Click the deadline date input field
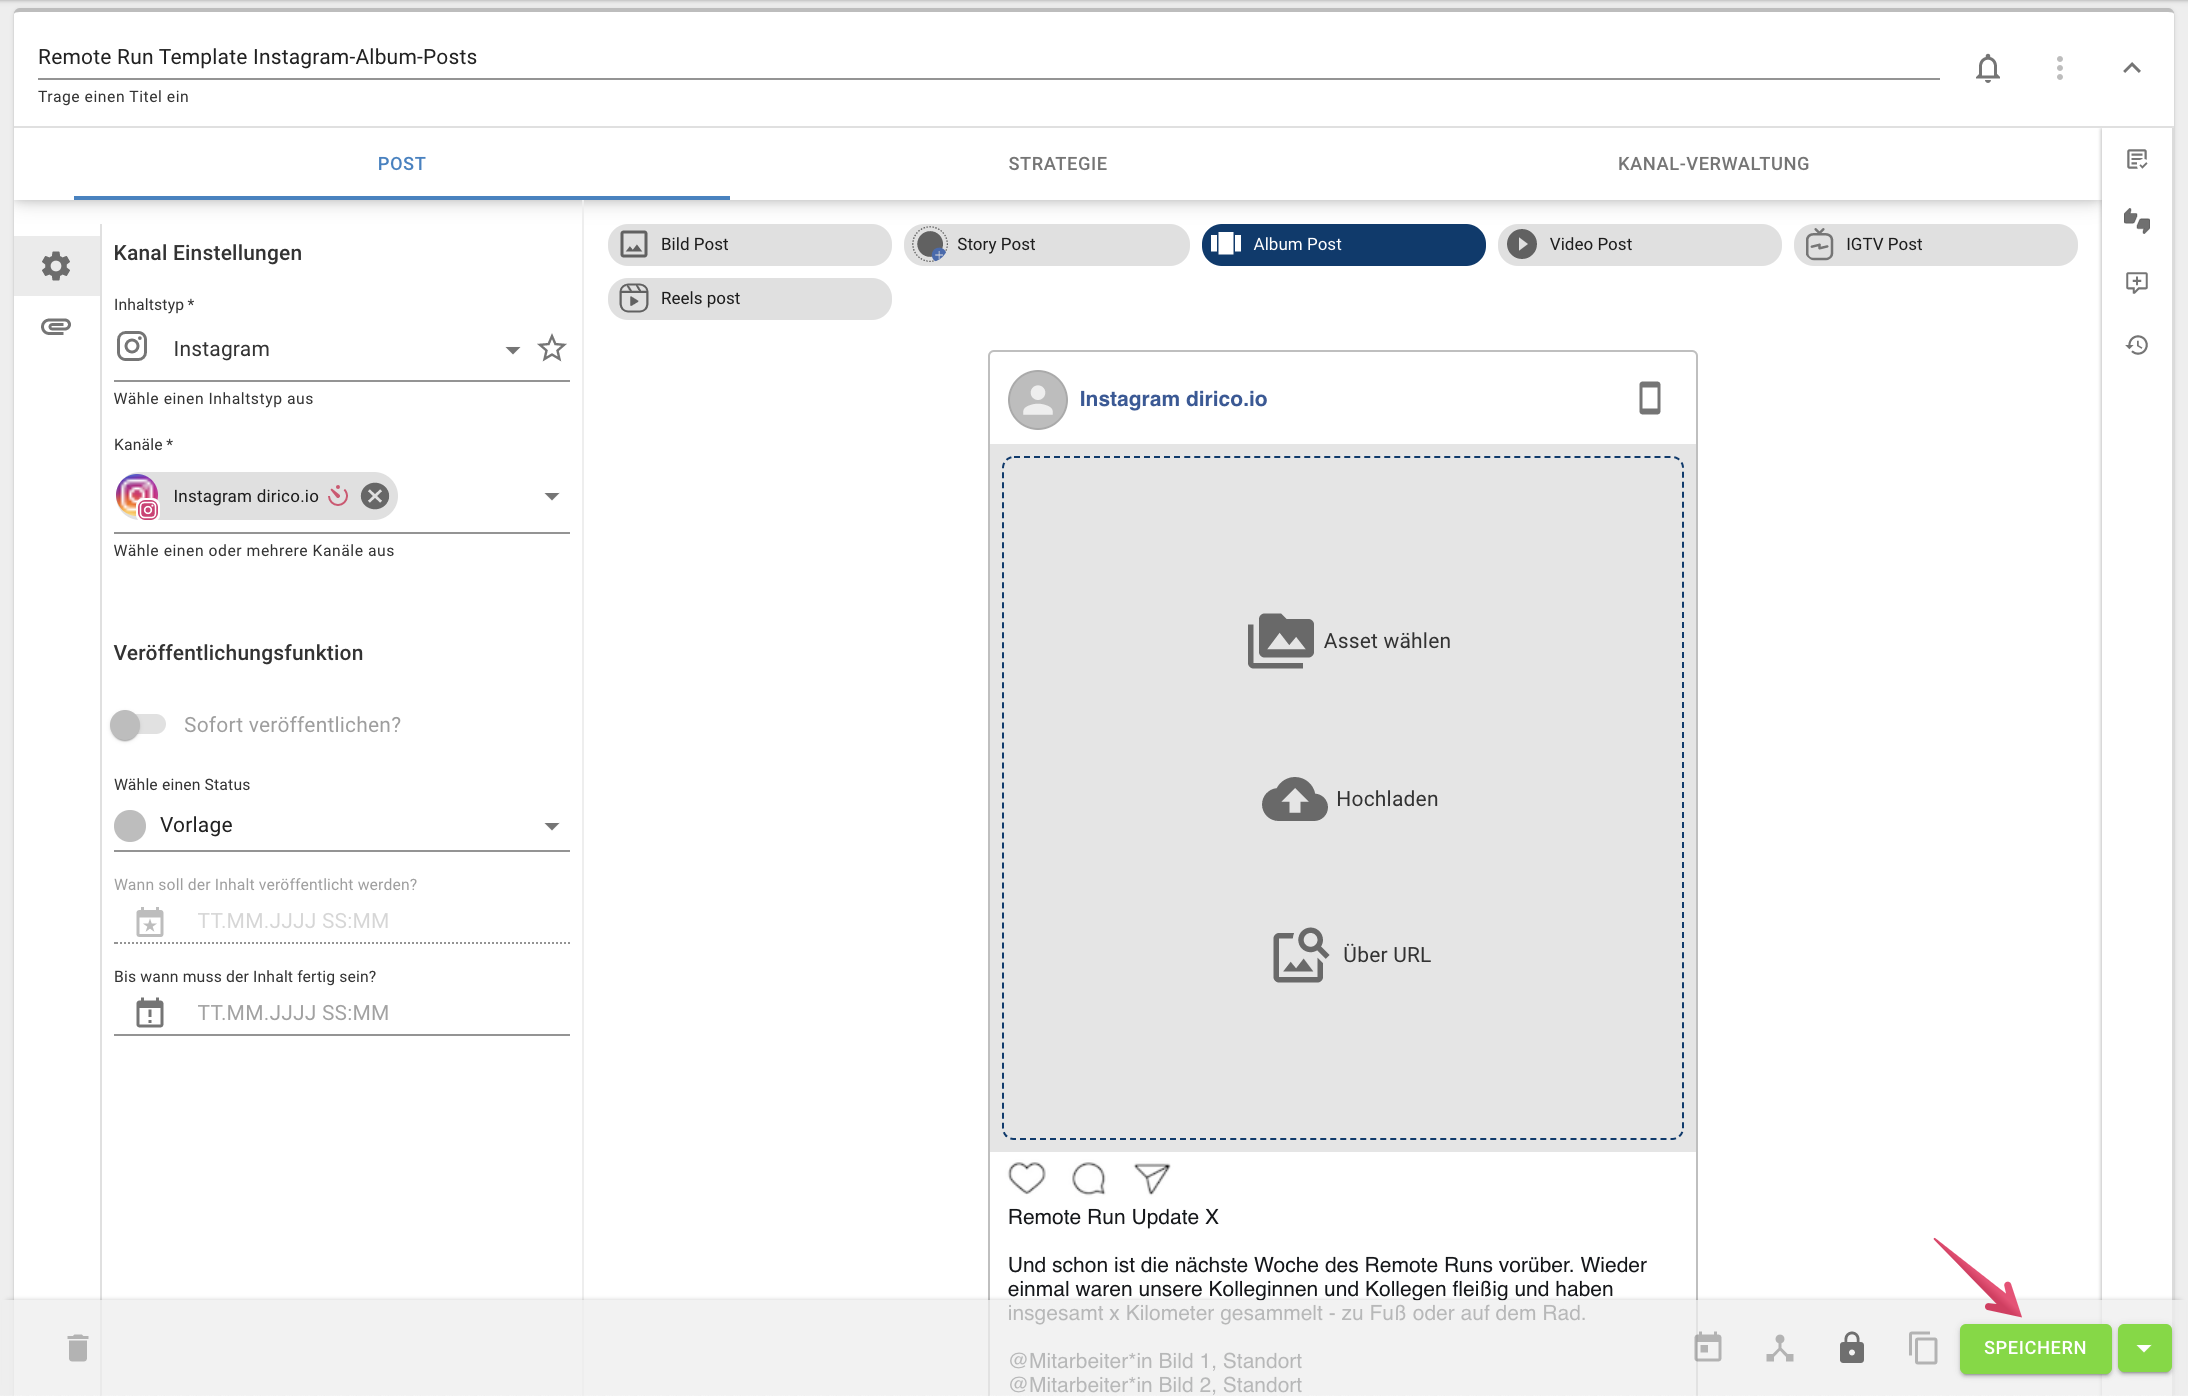The image size is (2188, 1396). 341,1013
